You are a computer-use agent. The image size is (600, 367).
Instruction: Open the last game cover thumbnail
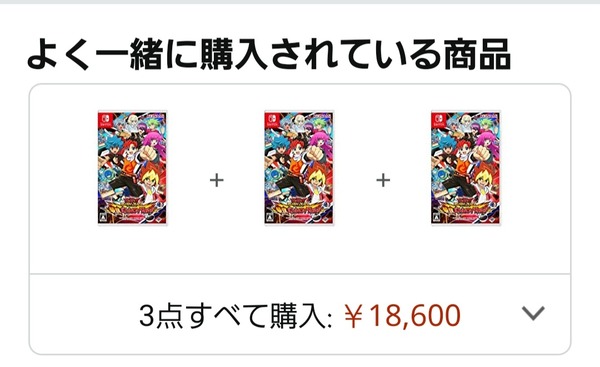466,168
